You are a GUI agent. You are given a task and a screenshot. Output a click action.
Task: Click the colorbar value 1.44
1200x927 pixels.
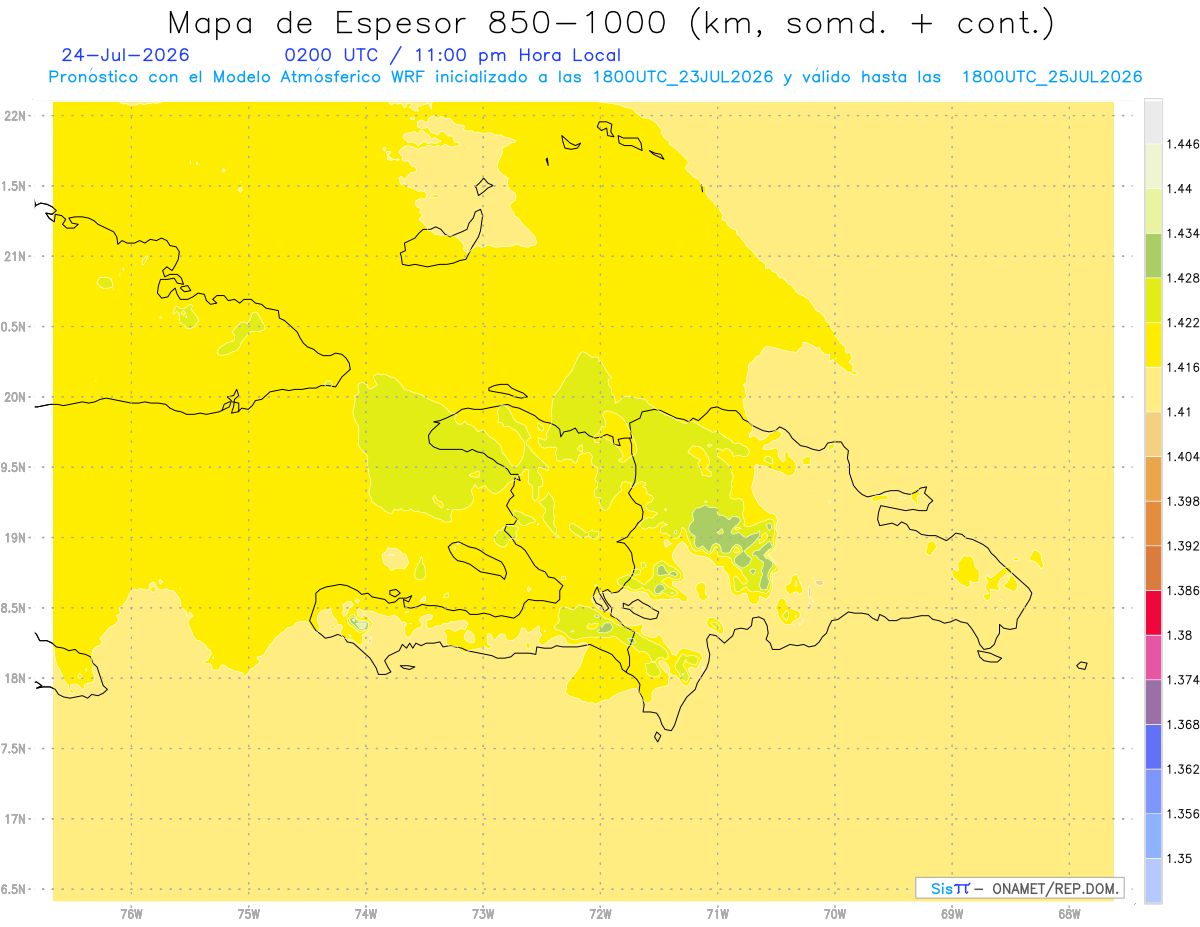[x=1181, y=189]
